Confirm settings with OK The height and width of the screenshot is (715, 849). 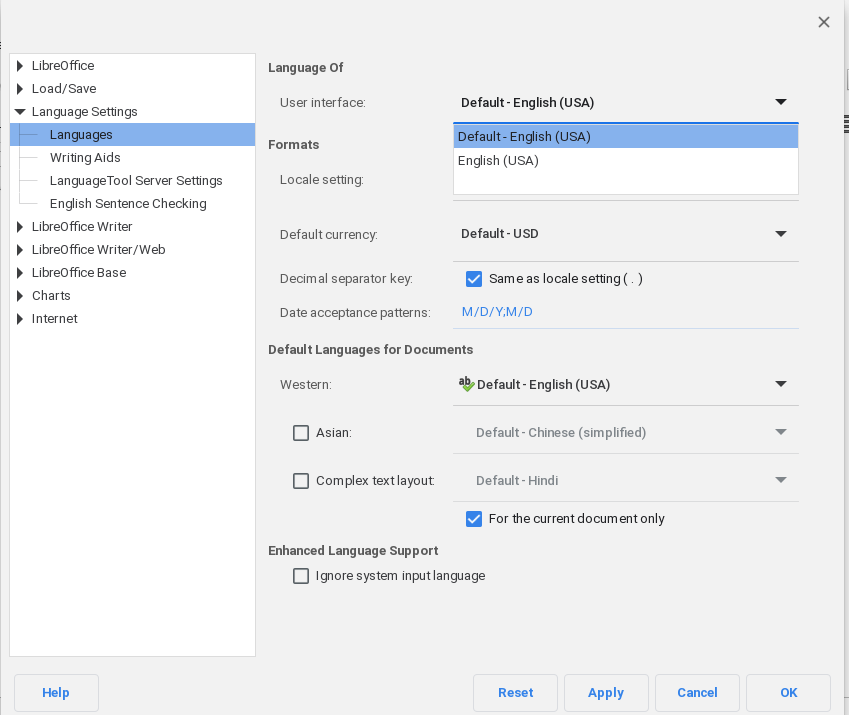788,693
